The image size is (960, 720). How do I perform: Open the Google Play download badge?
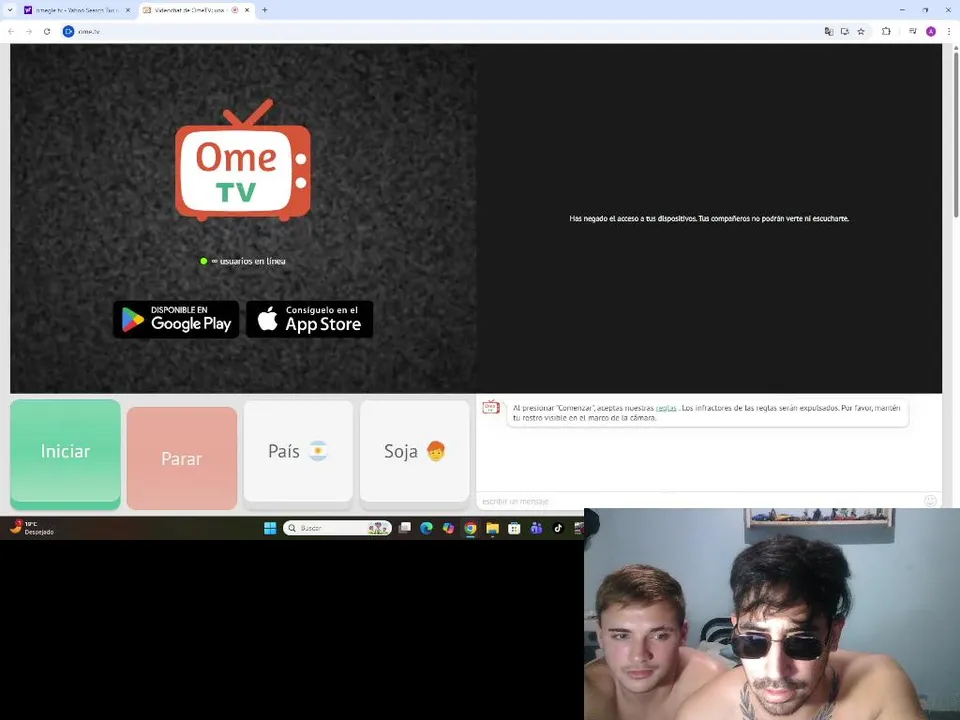tap(176, 319)
